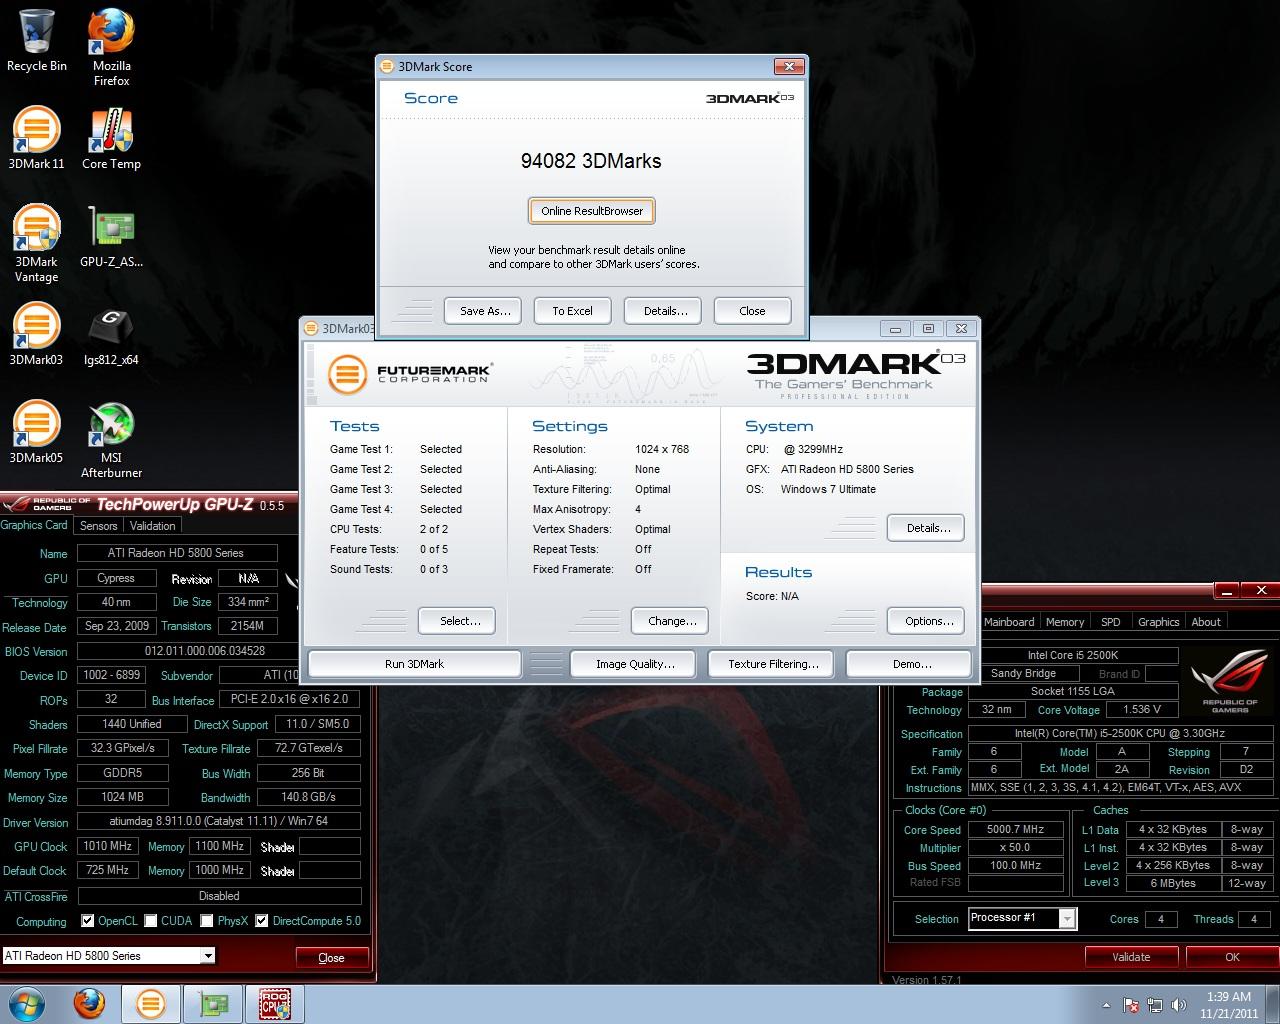The width and height of the screenshot is (1280, 1024).
Task: Open the GPU selection dropdown in GPU-Z
Action: [108, 956]
